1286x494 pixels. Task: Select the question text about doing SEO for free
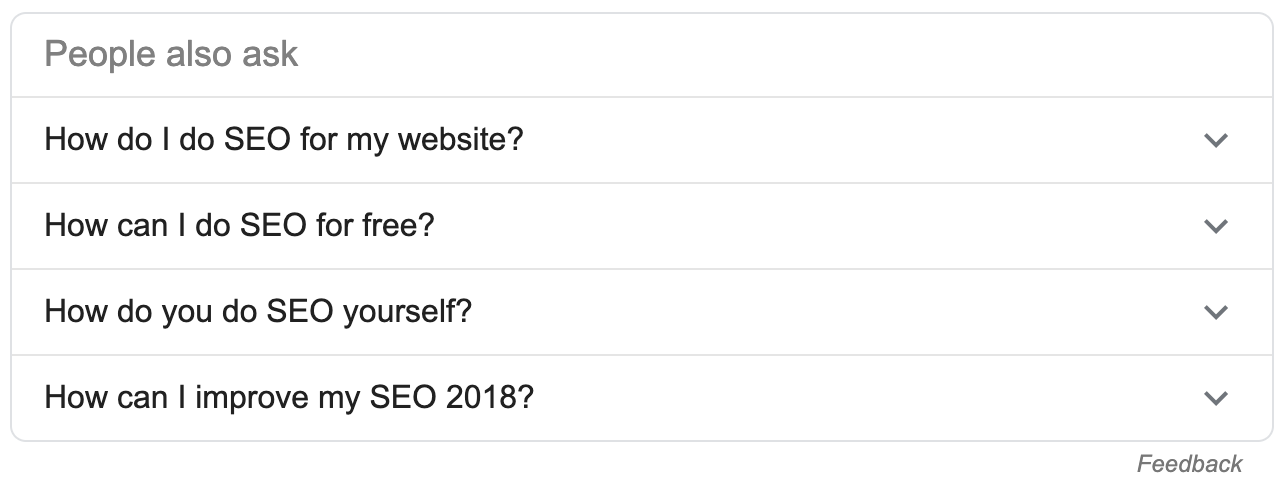[x=239, y=225]
